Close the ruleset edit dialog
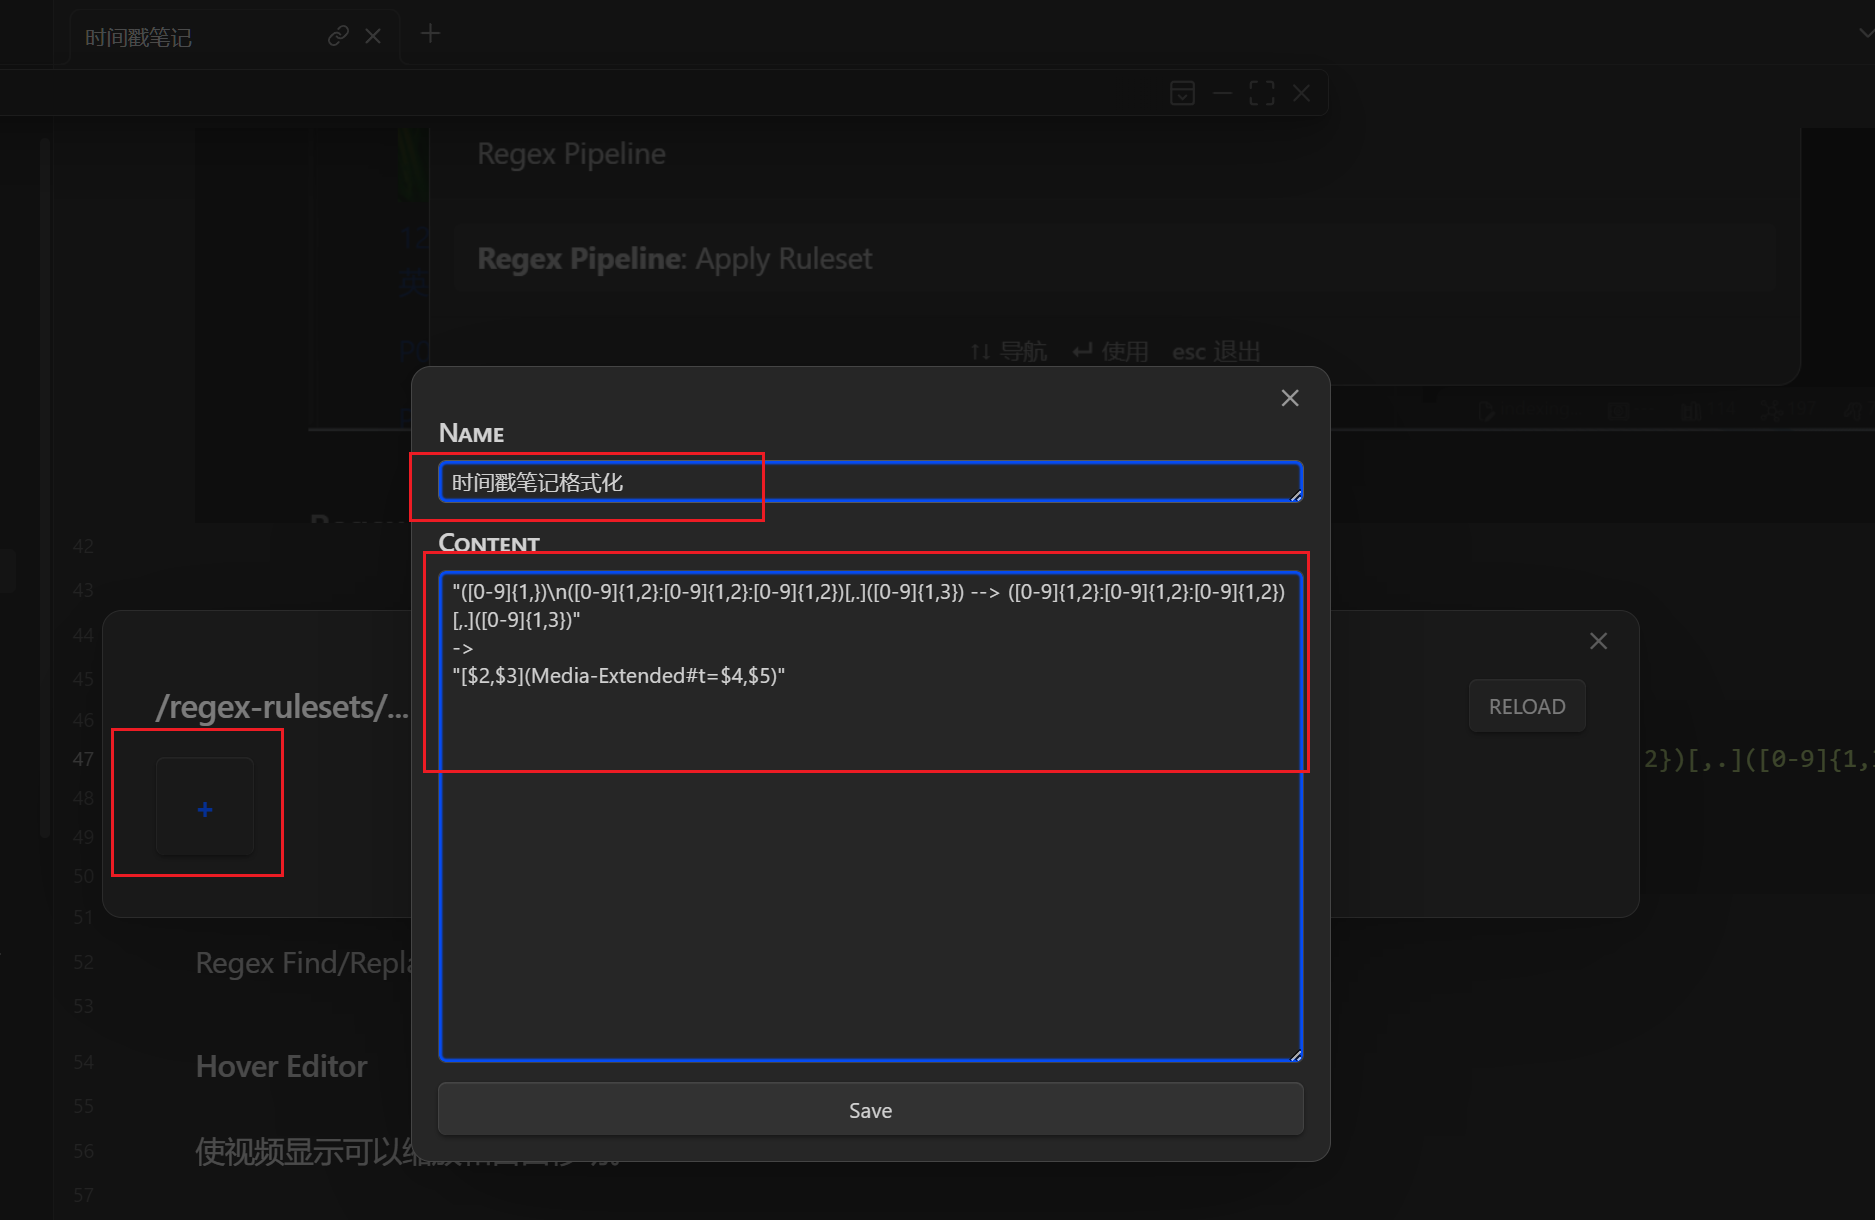This screenshot has width=1875, height=1220. point(1290,398)
